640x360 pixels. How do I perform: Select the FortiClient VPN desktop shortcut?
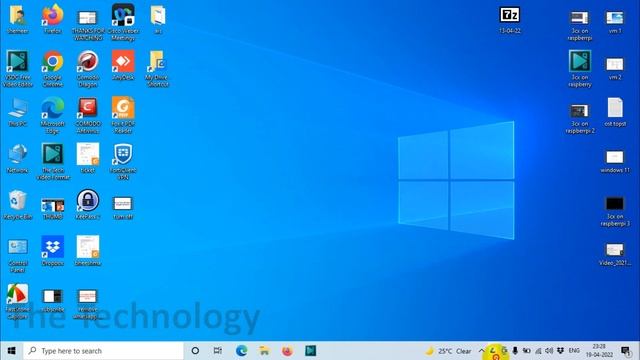coord(123,161)
